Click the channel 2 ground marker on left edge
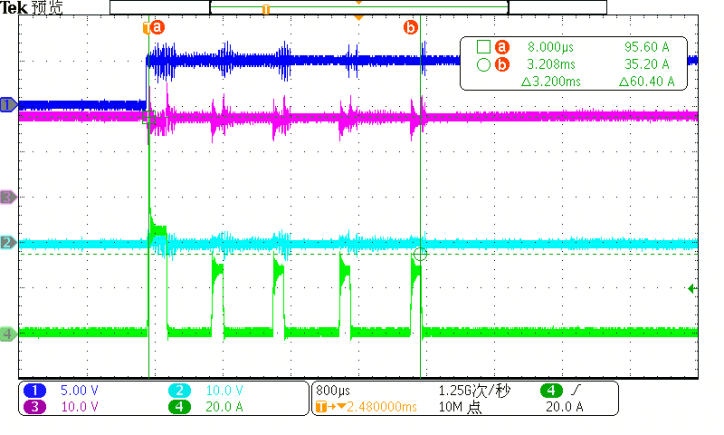 [8, 242]
